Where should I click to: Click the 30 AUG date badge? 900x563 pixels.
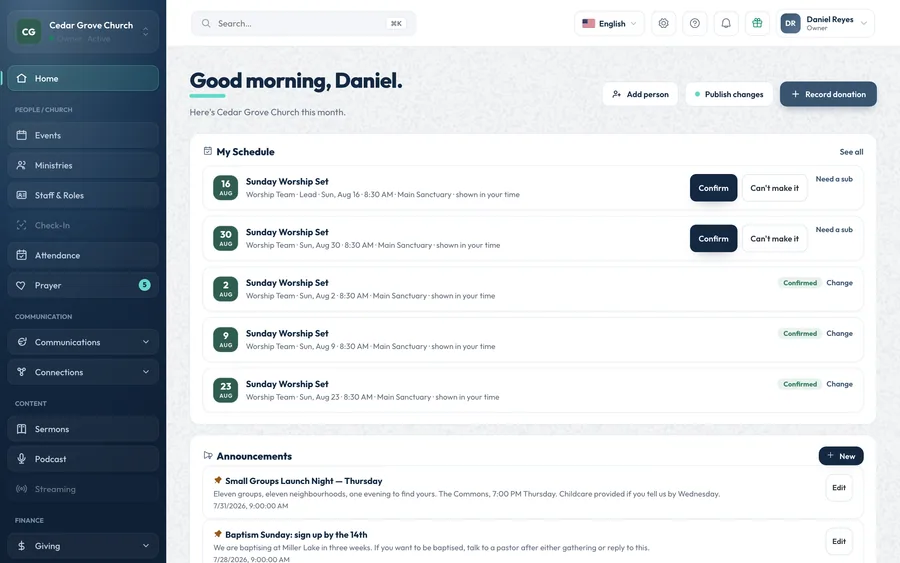(226, 238)
